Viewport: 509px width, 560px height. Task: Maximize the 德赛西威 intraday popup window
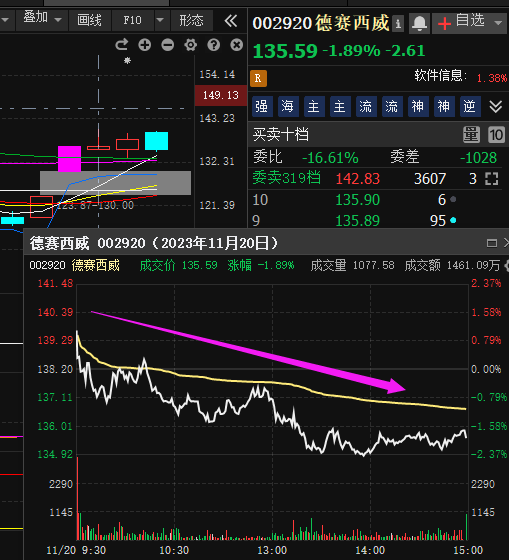point(492,243)
